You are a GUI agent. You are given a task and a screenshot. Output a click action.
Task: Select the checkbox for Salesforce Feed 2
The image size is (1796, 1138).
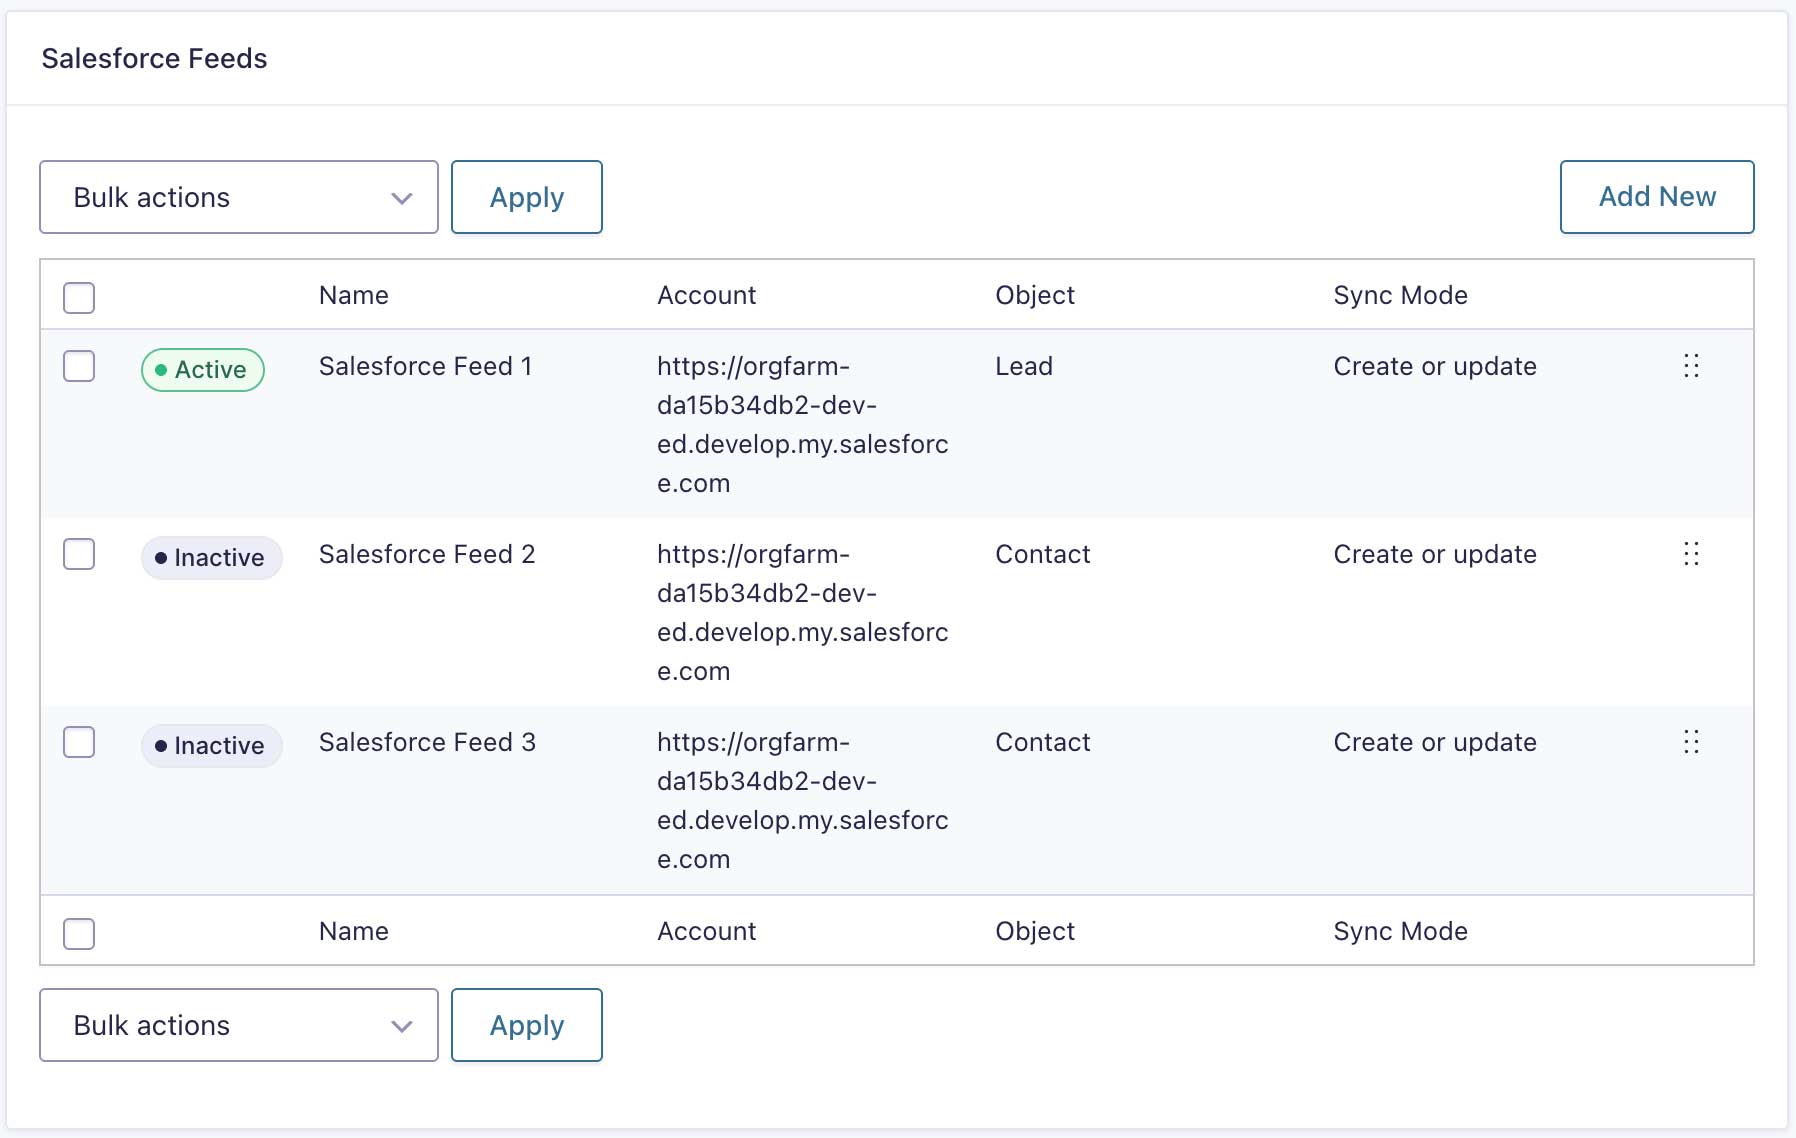pos(79,554)
